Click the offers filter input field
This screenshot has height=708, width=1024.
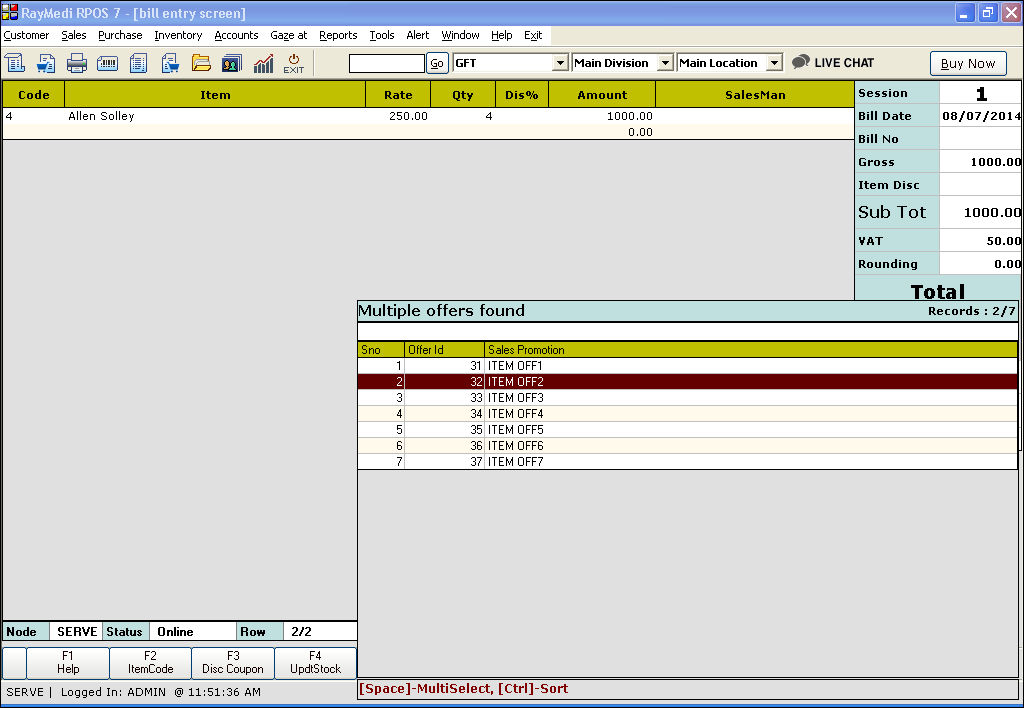point(688,331)
